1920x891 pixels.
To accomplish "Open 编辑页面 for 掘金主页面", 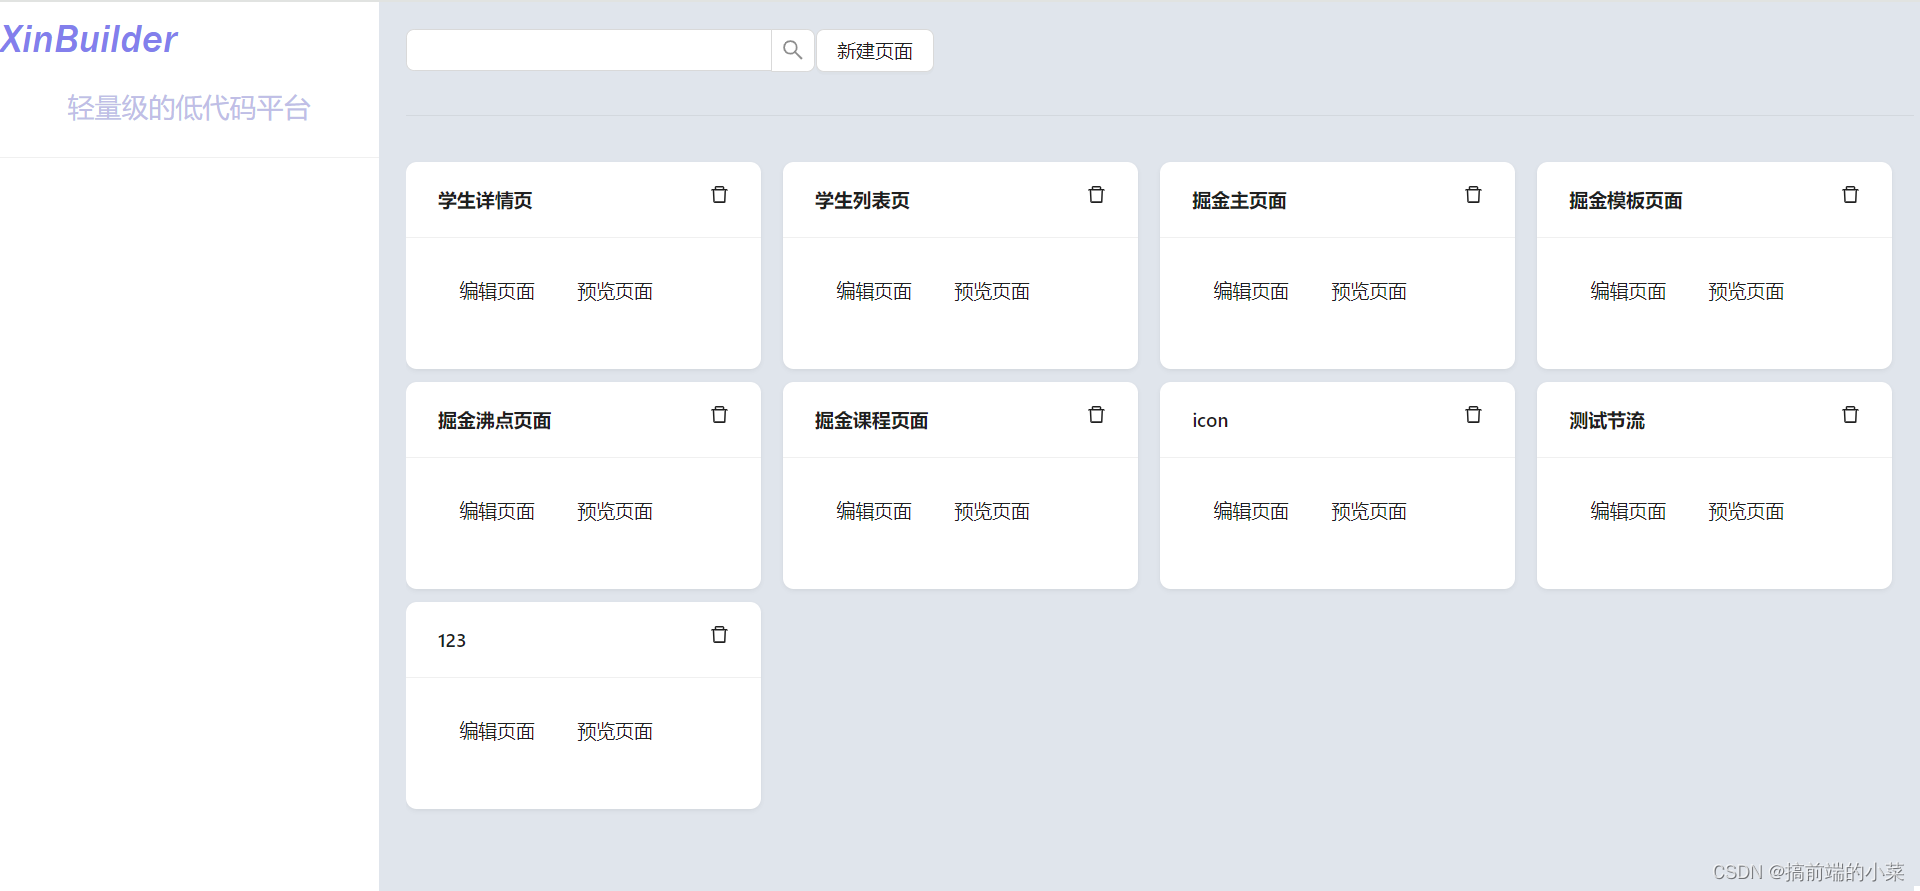I will 1251,291.
